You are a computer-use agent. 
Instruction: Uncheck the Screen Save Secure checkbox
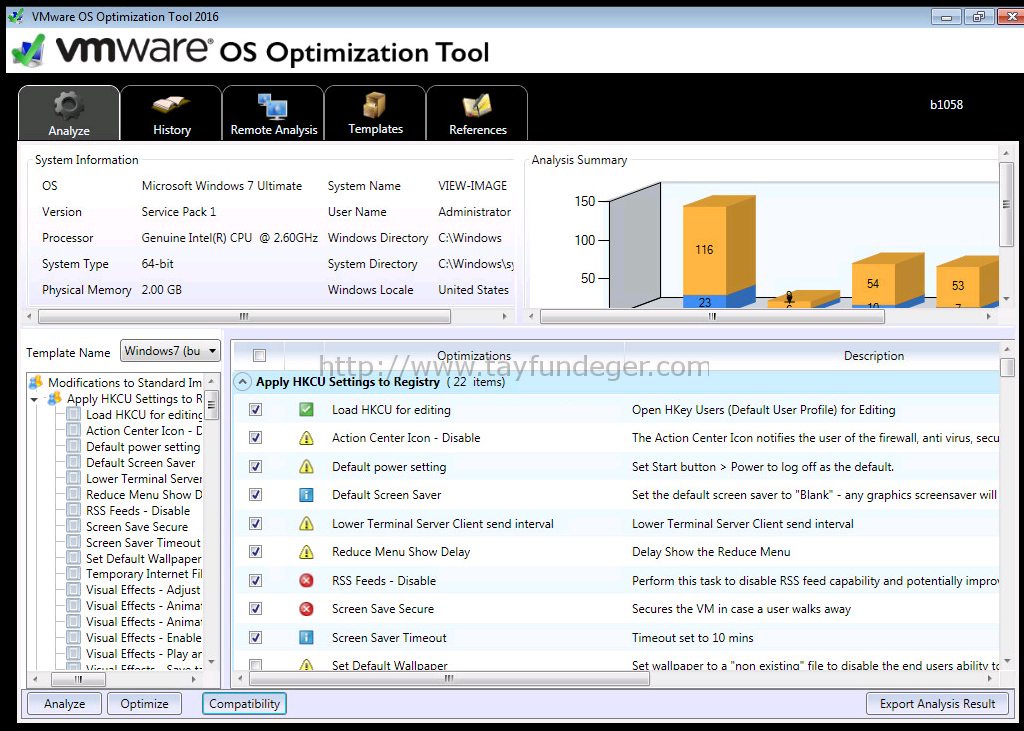(255, 609)
